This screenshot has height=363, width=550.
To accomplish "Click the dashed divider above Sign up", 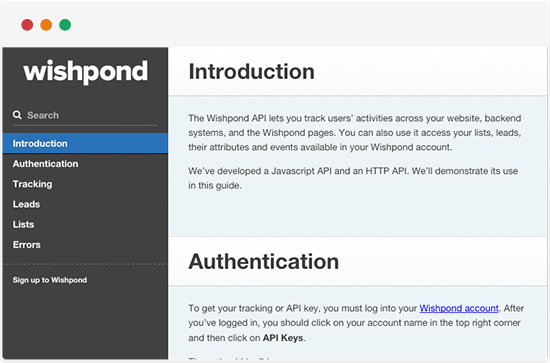I will click(x=85, y=264).
